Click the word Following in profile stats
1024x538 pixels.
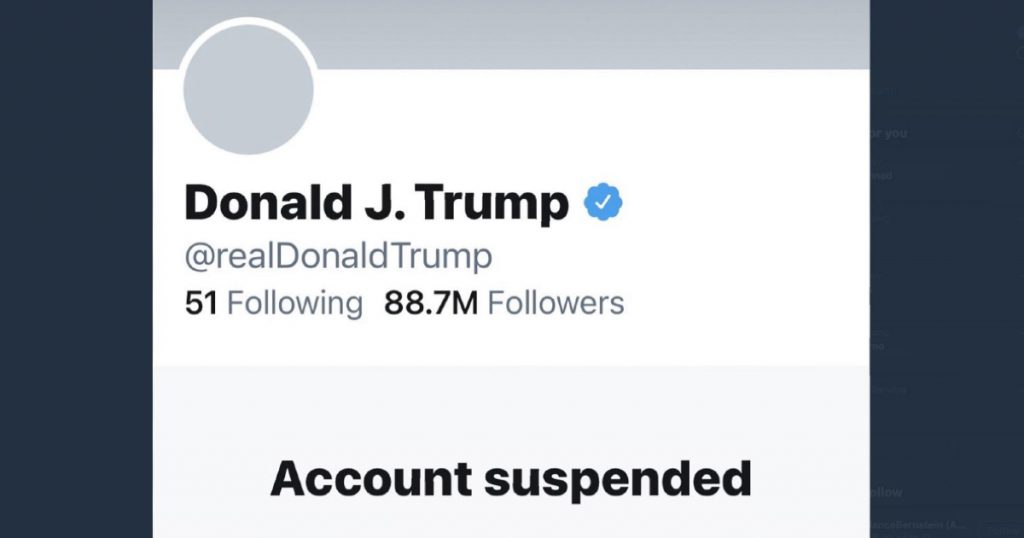(x=295, y=303)
